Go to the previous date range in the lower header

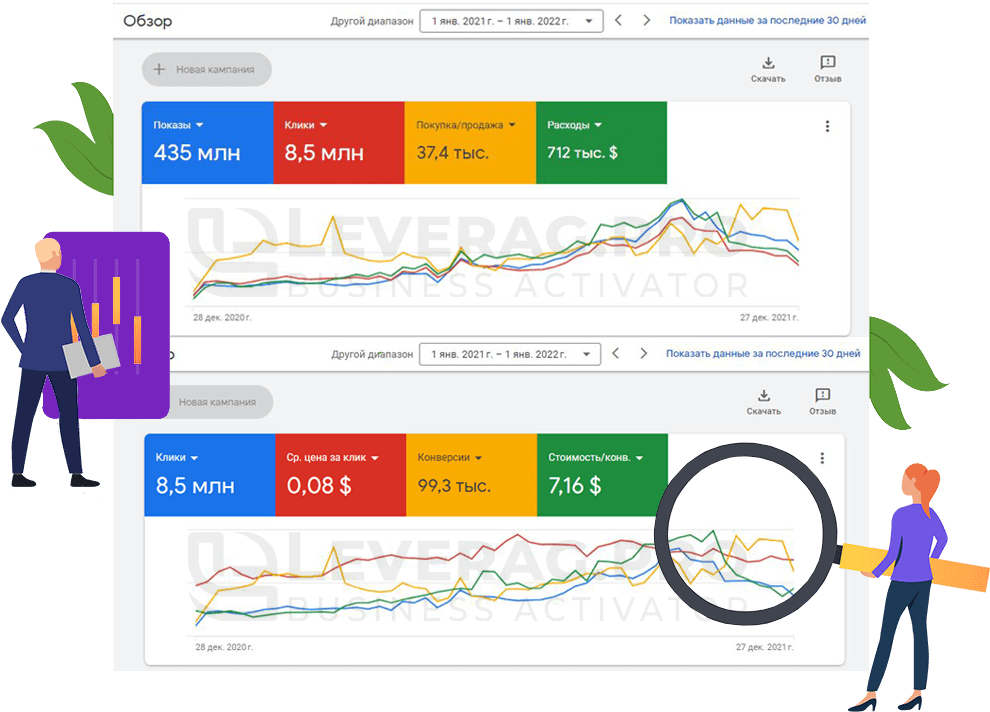(x=616, y=353)
